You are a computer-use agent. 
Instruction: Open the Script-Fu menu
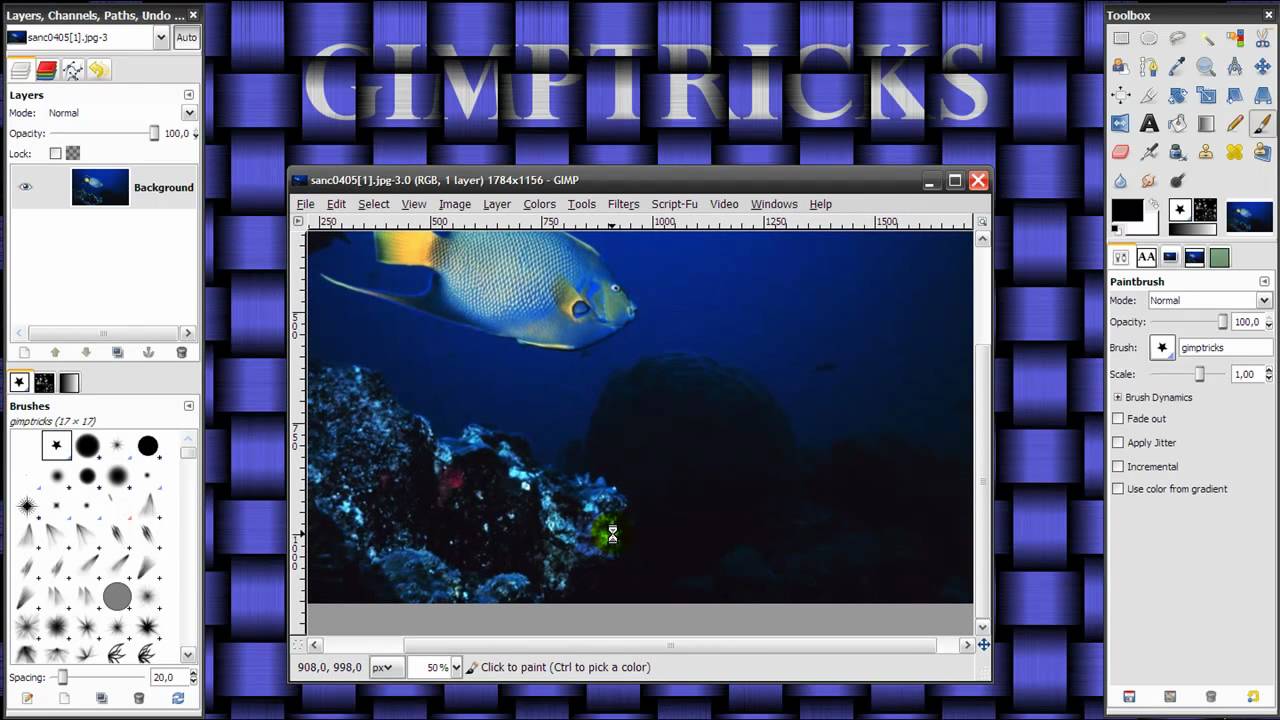[x=674, y=204]
